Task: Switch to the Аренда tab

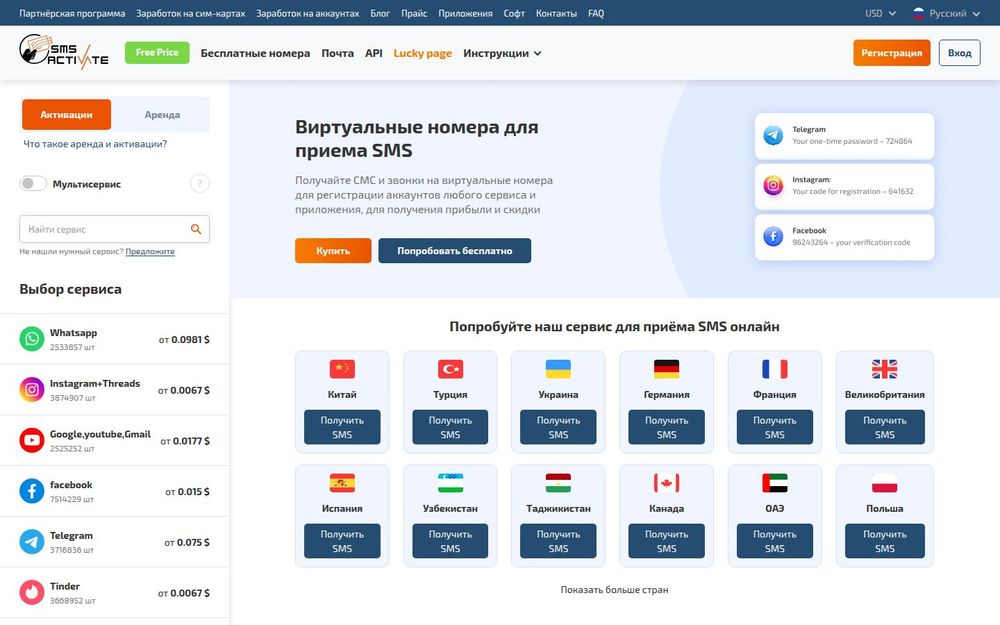Action: (162, 115)
